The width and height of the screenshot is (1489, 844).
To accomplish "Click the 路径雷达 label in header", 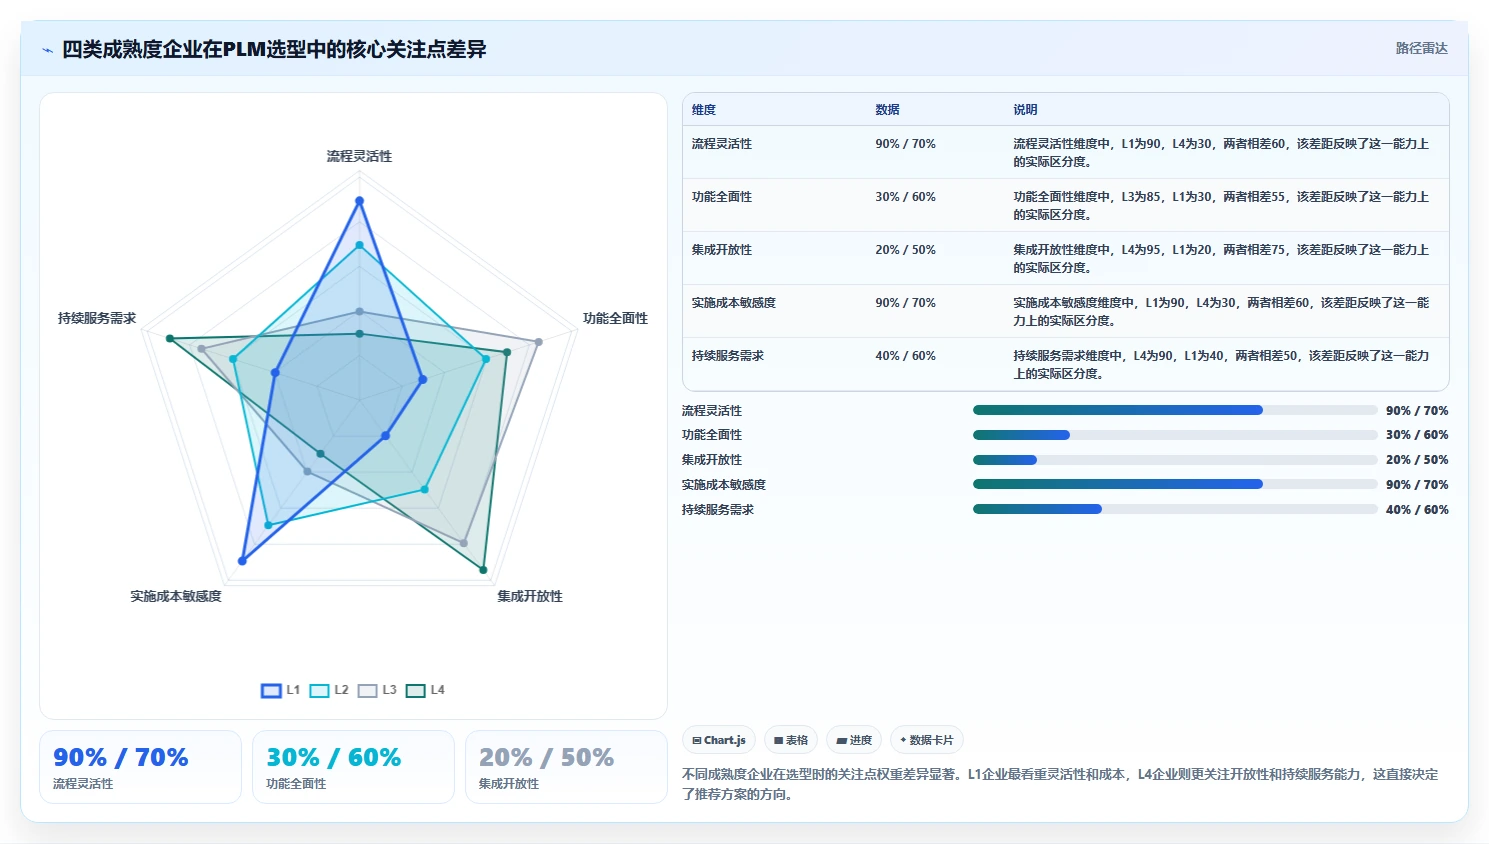I will tap(1422, 48).
